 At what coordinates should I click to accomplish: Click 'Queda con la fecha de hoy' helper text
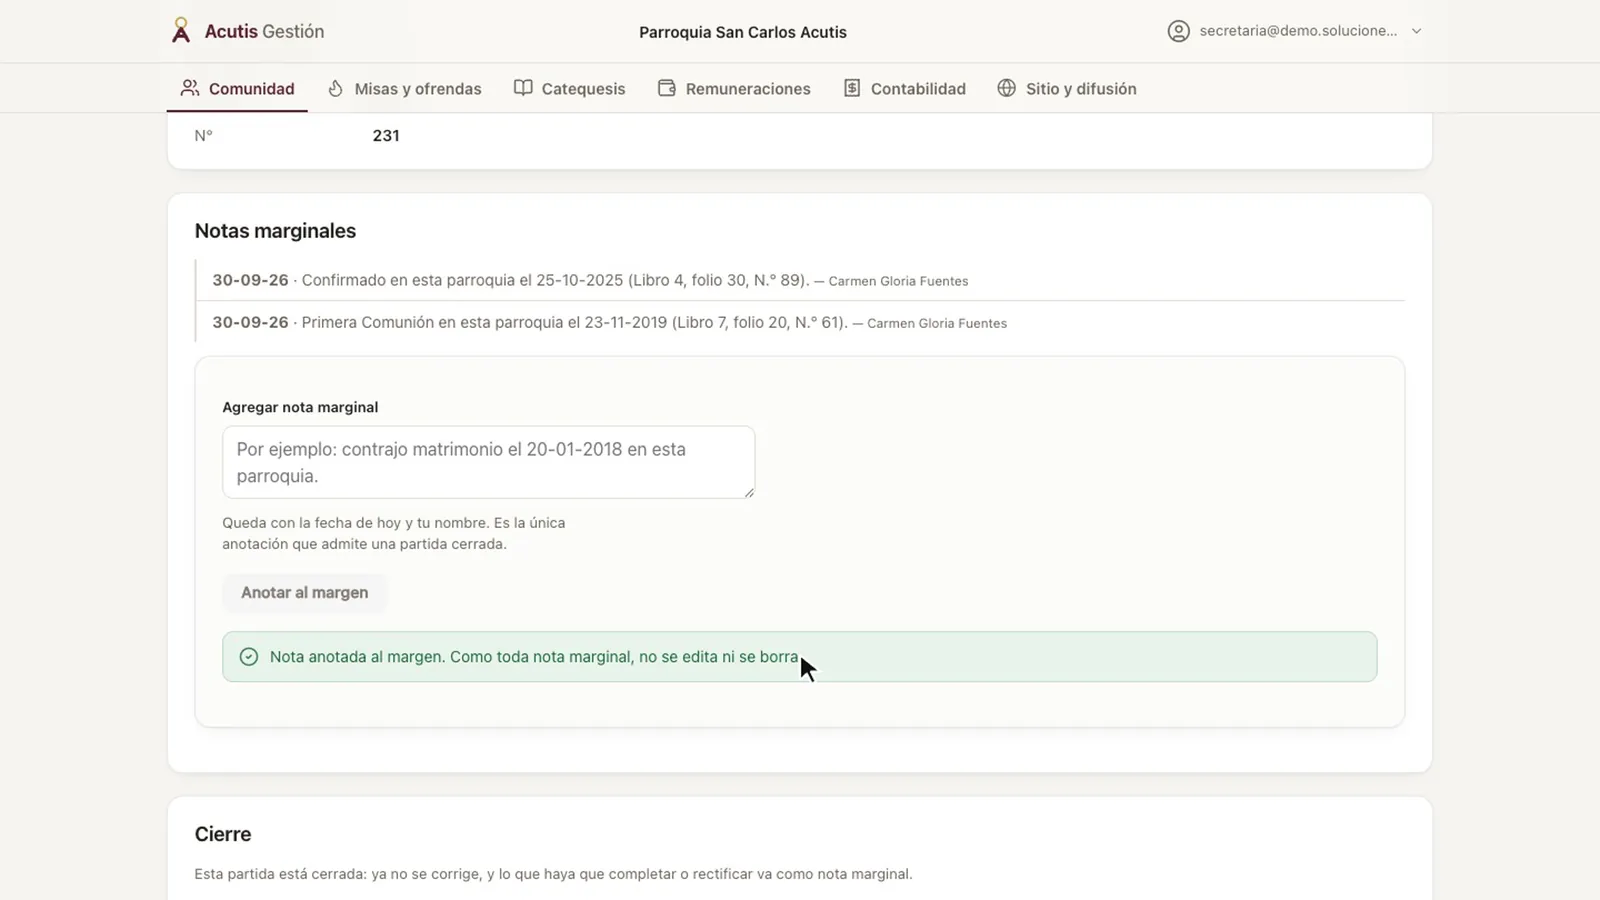394,533
